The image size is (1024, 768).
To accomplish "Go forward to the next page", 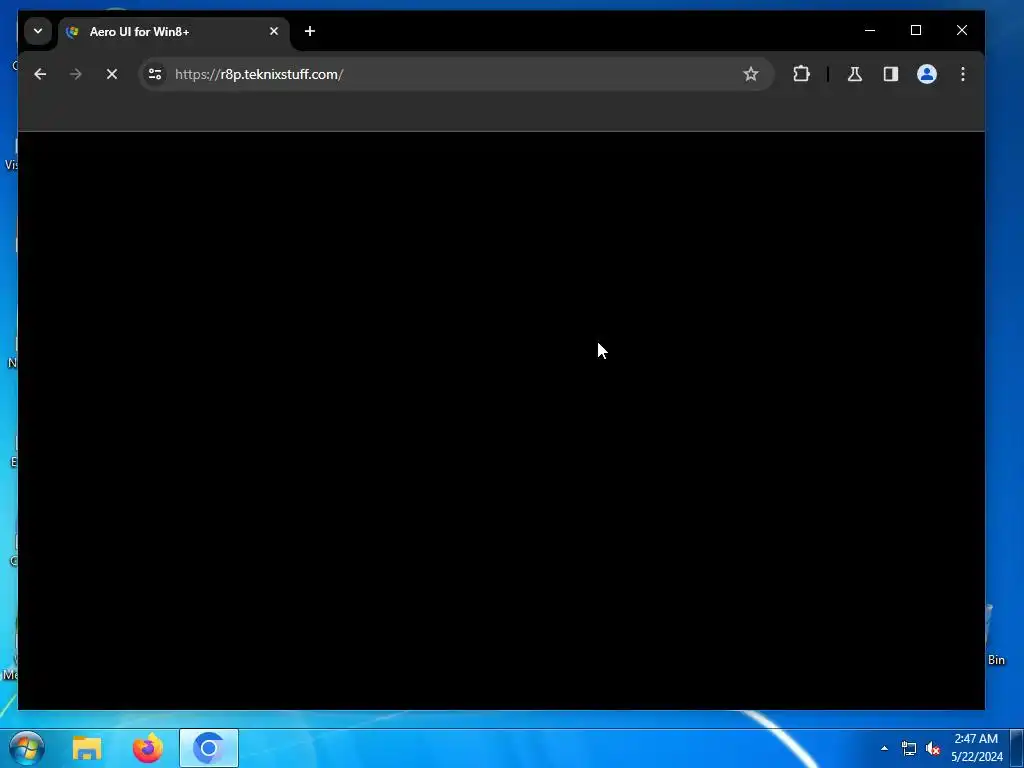I will pos(76,74).
